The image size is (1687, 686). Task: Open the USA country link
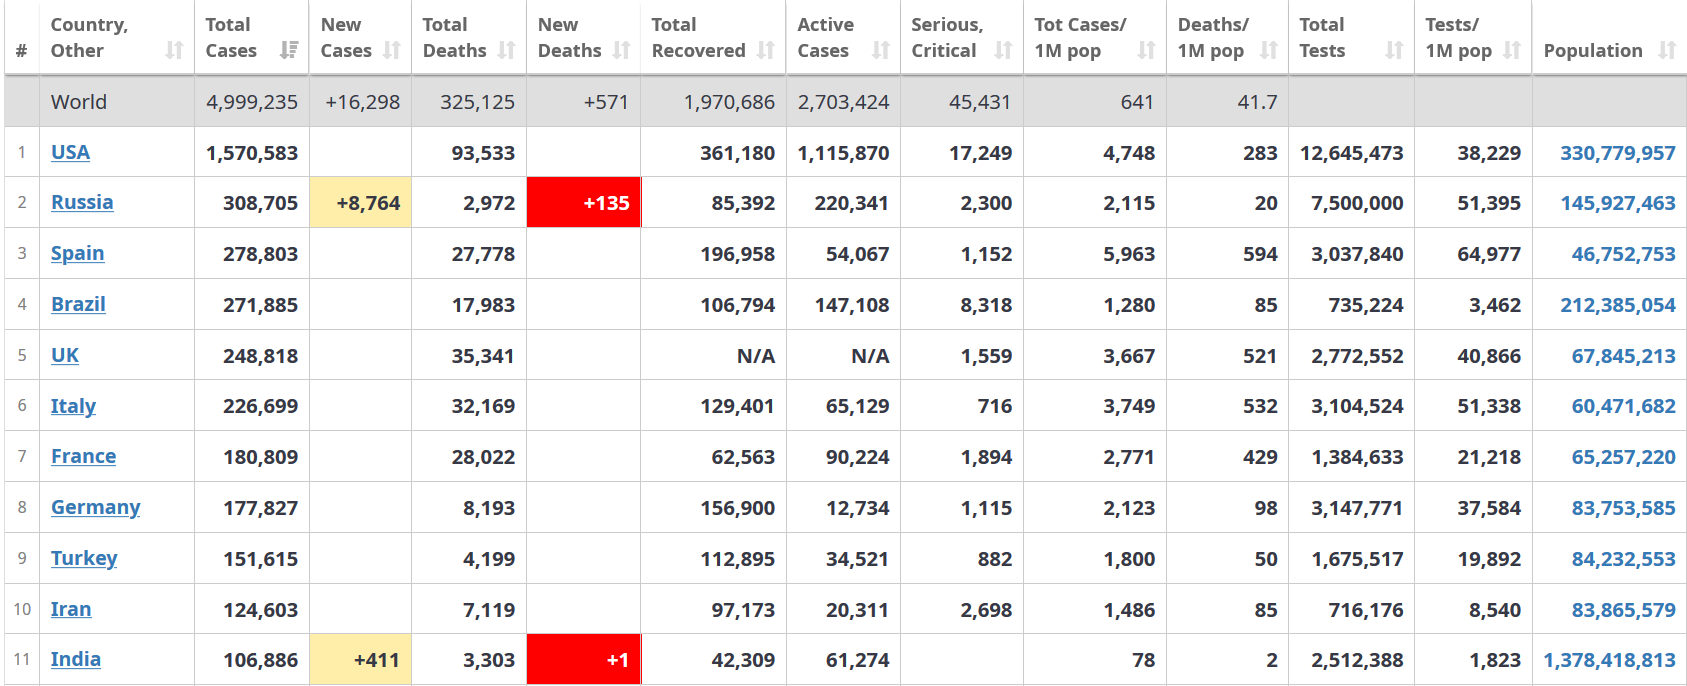click(x=70, y=152)
